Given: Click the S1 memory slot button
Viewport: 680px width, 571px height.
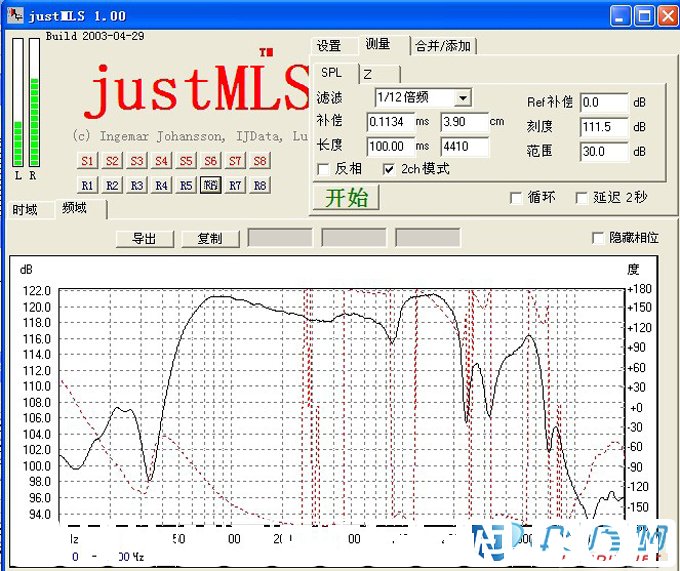Looking at the screenshot, I should 87,161.
